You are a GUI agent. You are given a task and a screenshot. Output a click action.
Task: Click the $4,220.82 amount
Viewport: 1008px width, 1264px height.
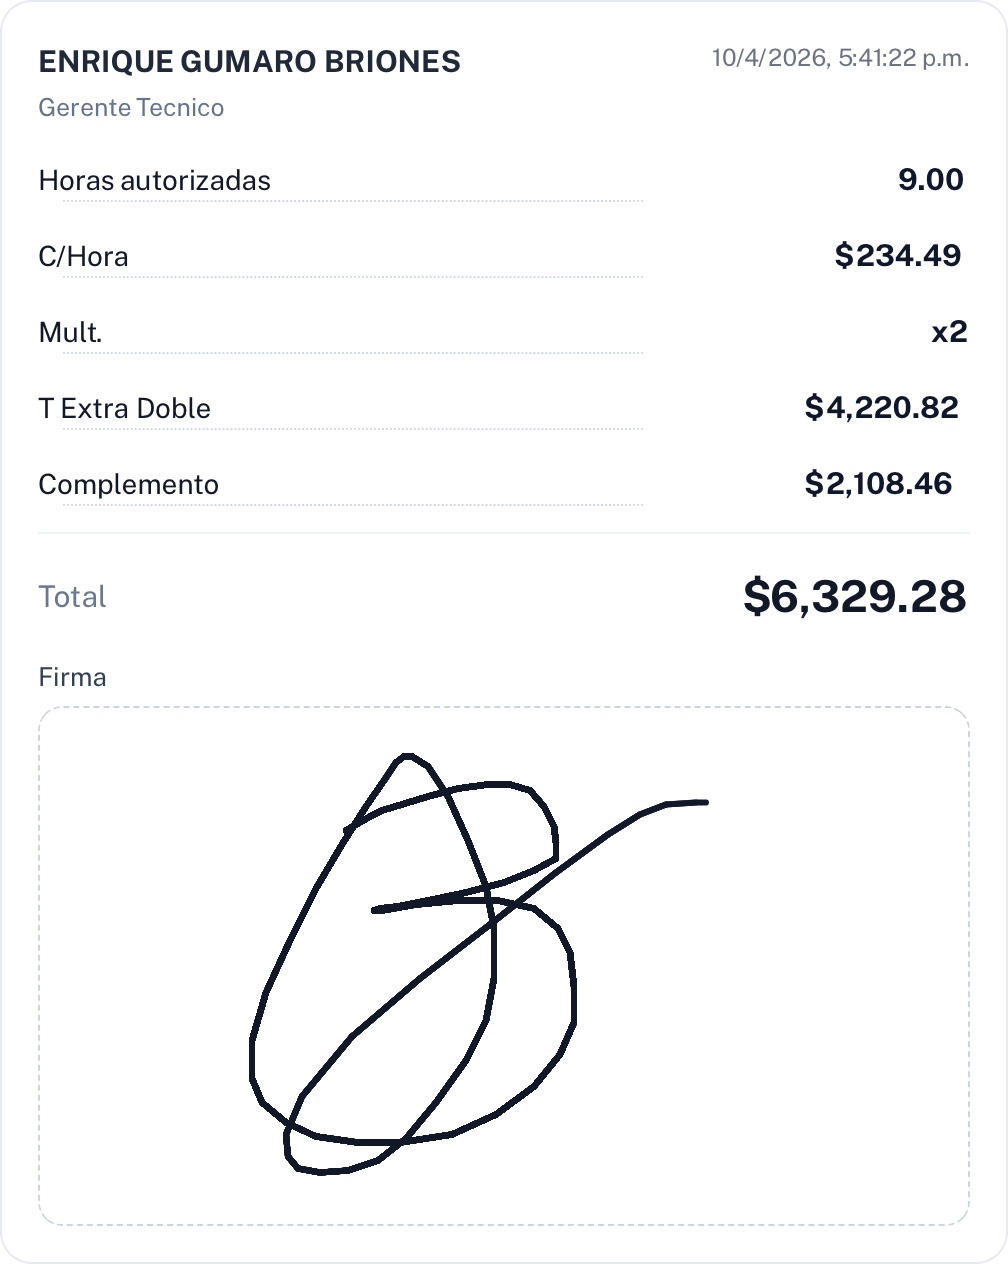pos(881,408)
